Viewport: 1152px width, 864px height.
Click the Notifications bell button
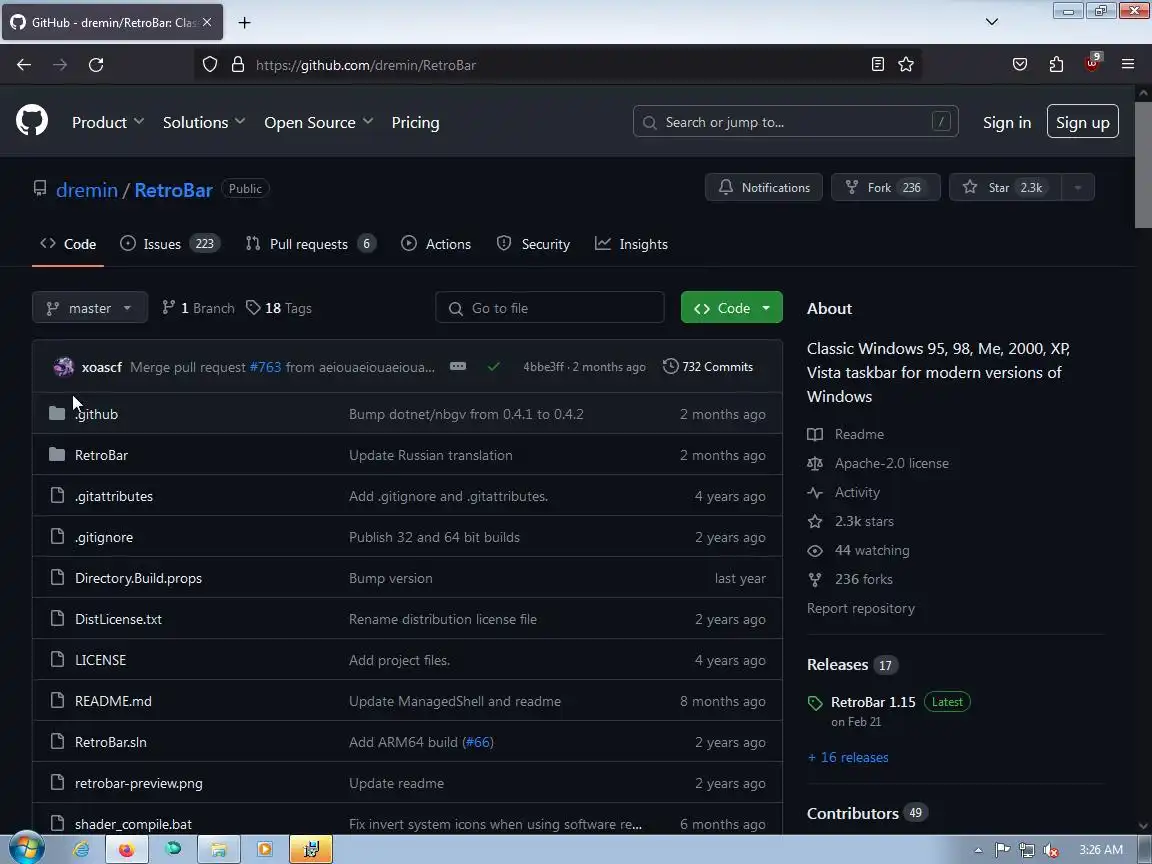click(x=763, y=187)
